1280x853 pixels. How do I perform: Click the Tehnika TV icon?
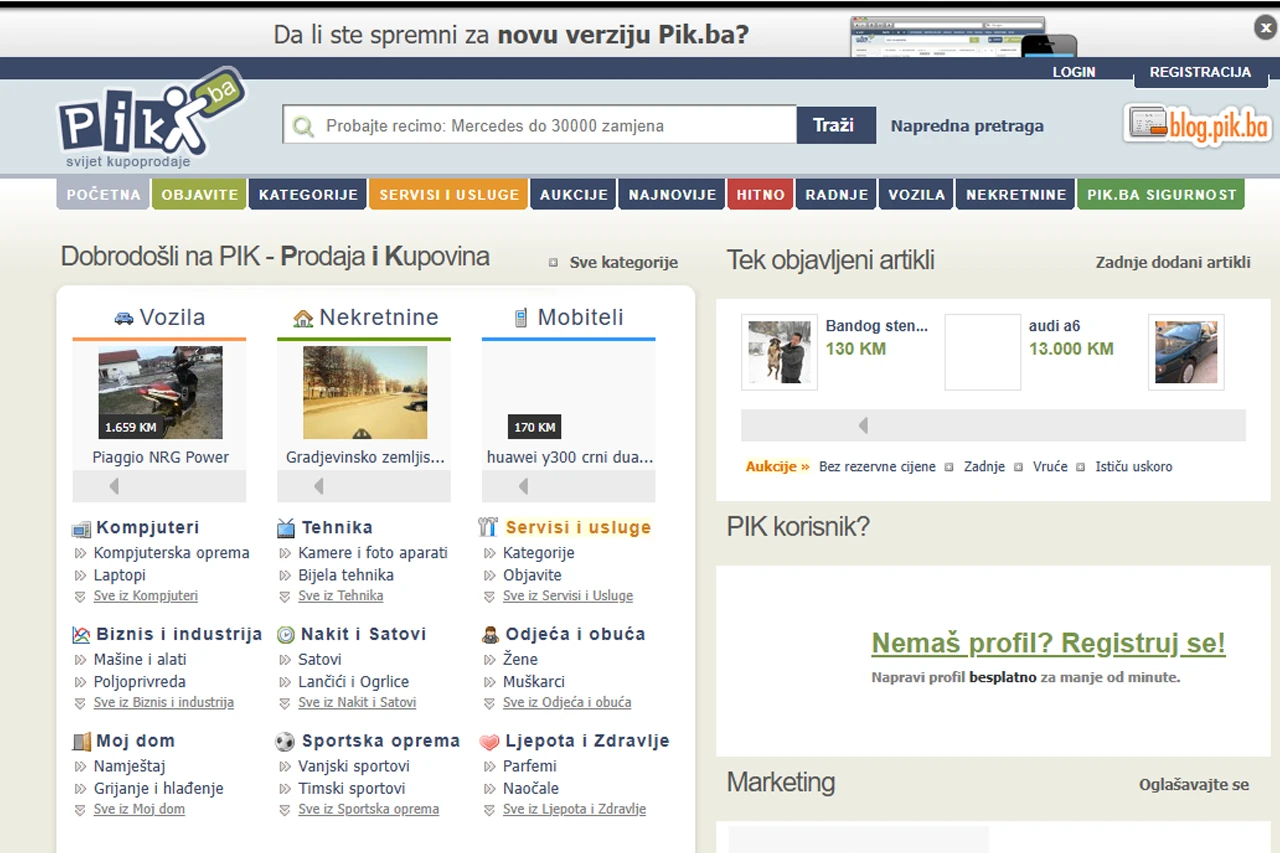(x=286, y=528)
